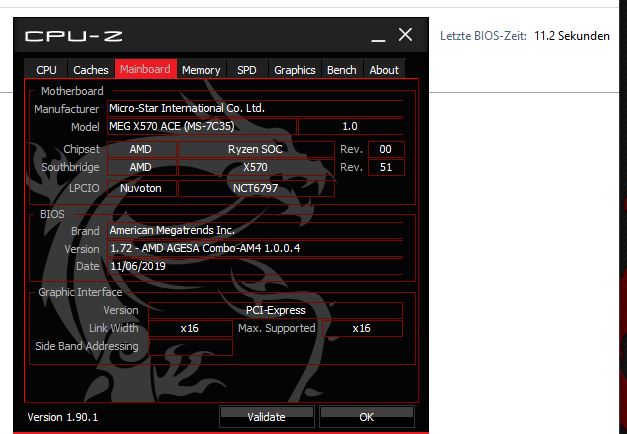Click the Link Width x16 field
Viewport: 627px width, 434px height.
190,328
